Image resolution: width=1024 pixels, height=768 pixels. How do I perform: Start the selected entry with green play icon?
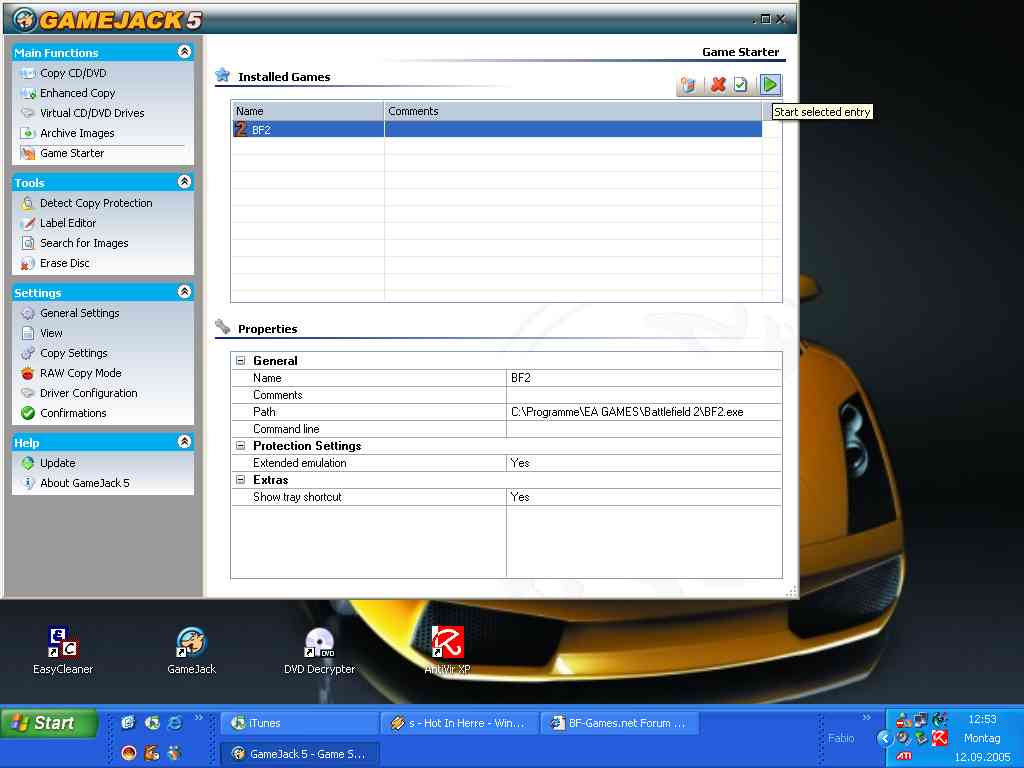coord(771,85)
